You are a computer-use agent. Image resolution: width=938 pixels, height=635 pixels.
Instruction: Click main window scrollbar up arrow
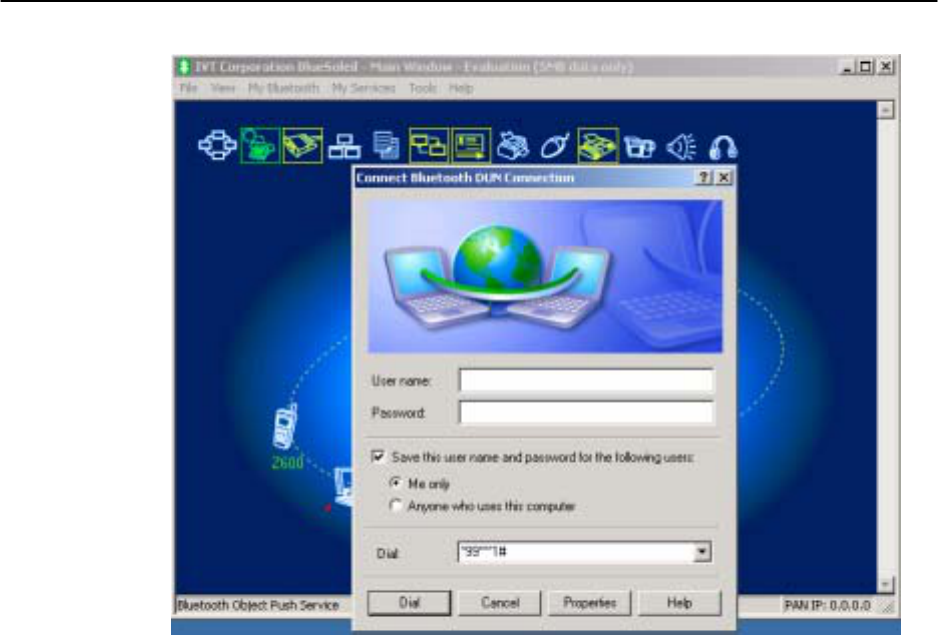click(x=886, y=110)
